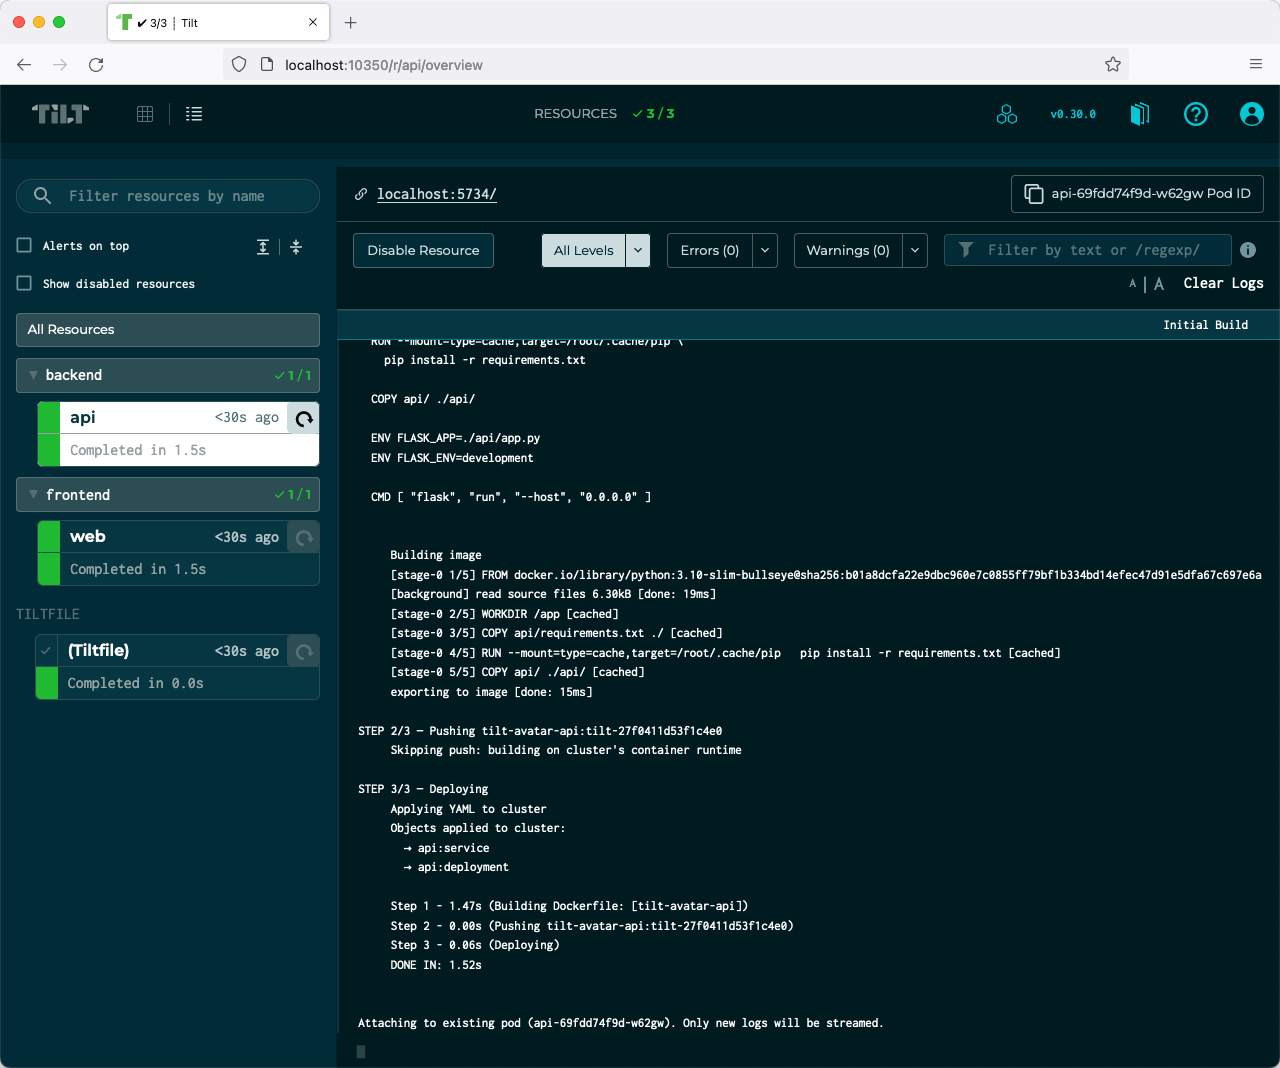Image resolution: width=1280 pixels, height=1068 pixels.
Task: Select the web resource item
Action: [x=178, y=553]
